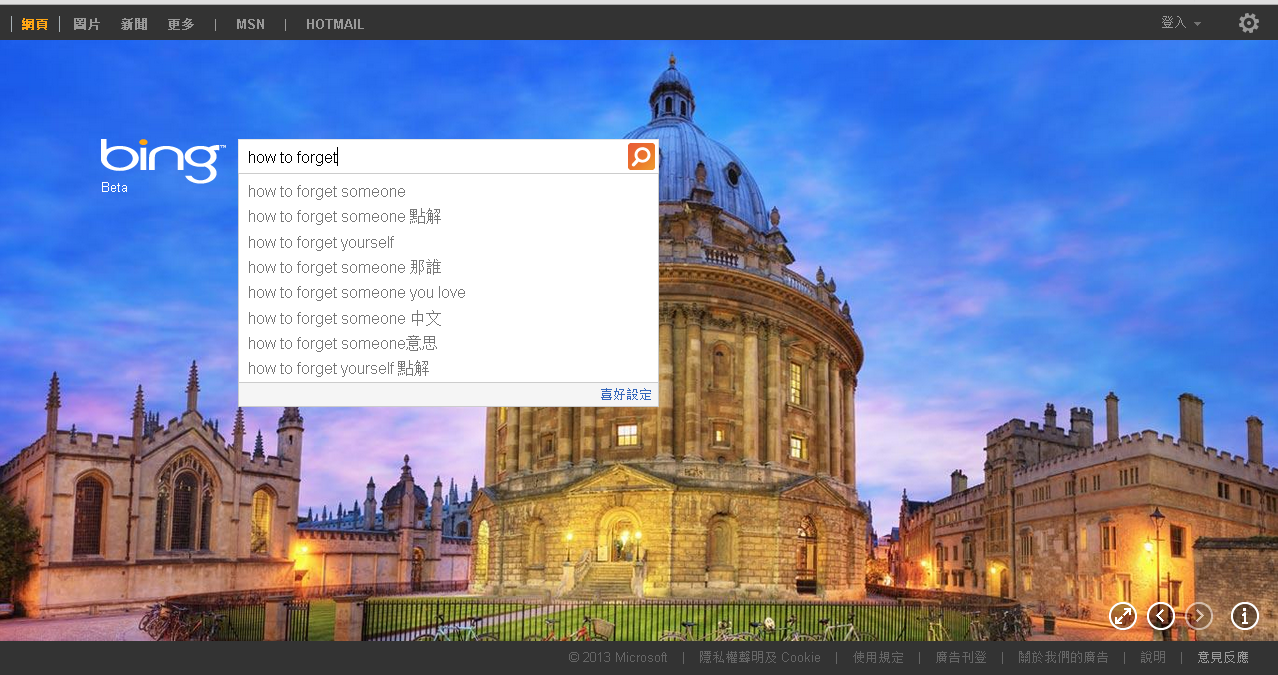Choose suggestion "how to forget someone 那誰"
This screenshot has height=675, width=1278.
coord(448,267)
